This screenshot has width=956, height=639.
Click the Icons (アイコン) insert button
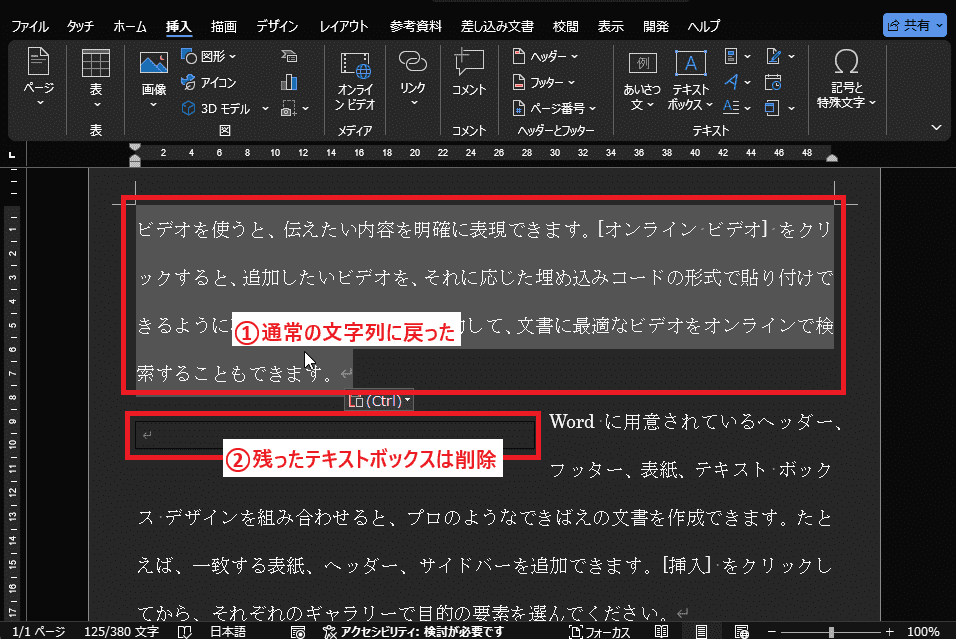(x=210, y=82)
